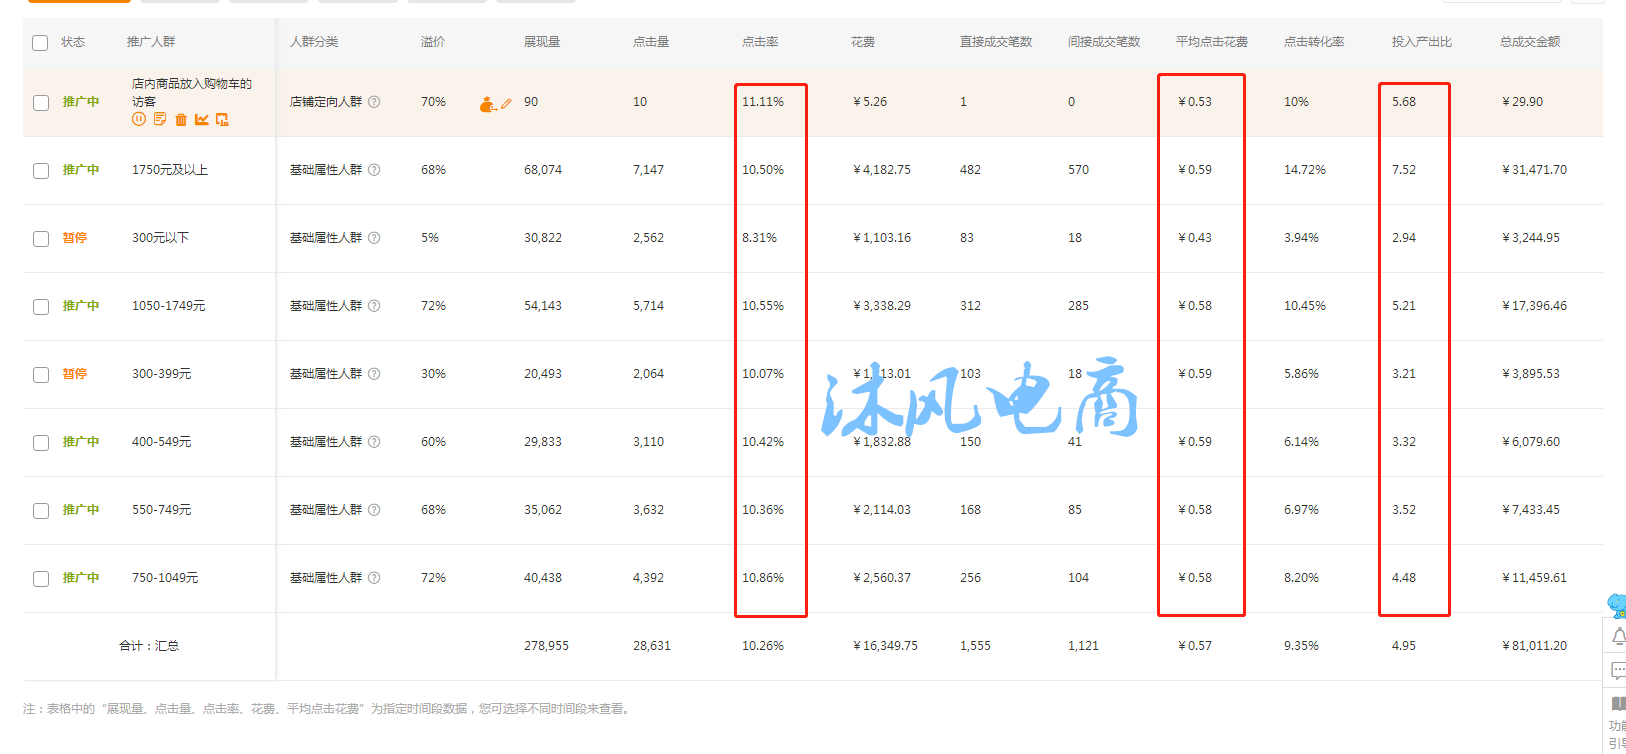Click the 平均点击花费 column header
The width and height of the screenshot is (1626, 754).
pyautogui.click(x=1212, y=42)
